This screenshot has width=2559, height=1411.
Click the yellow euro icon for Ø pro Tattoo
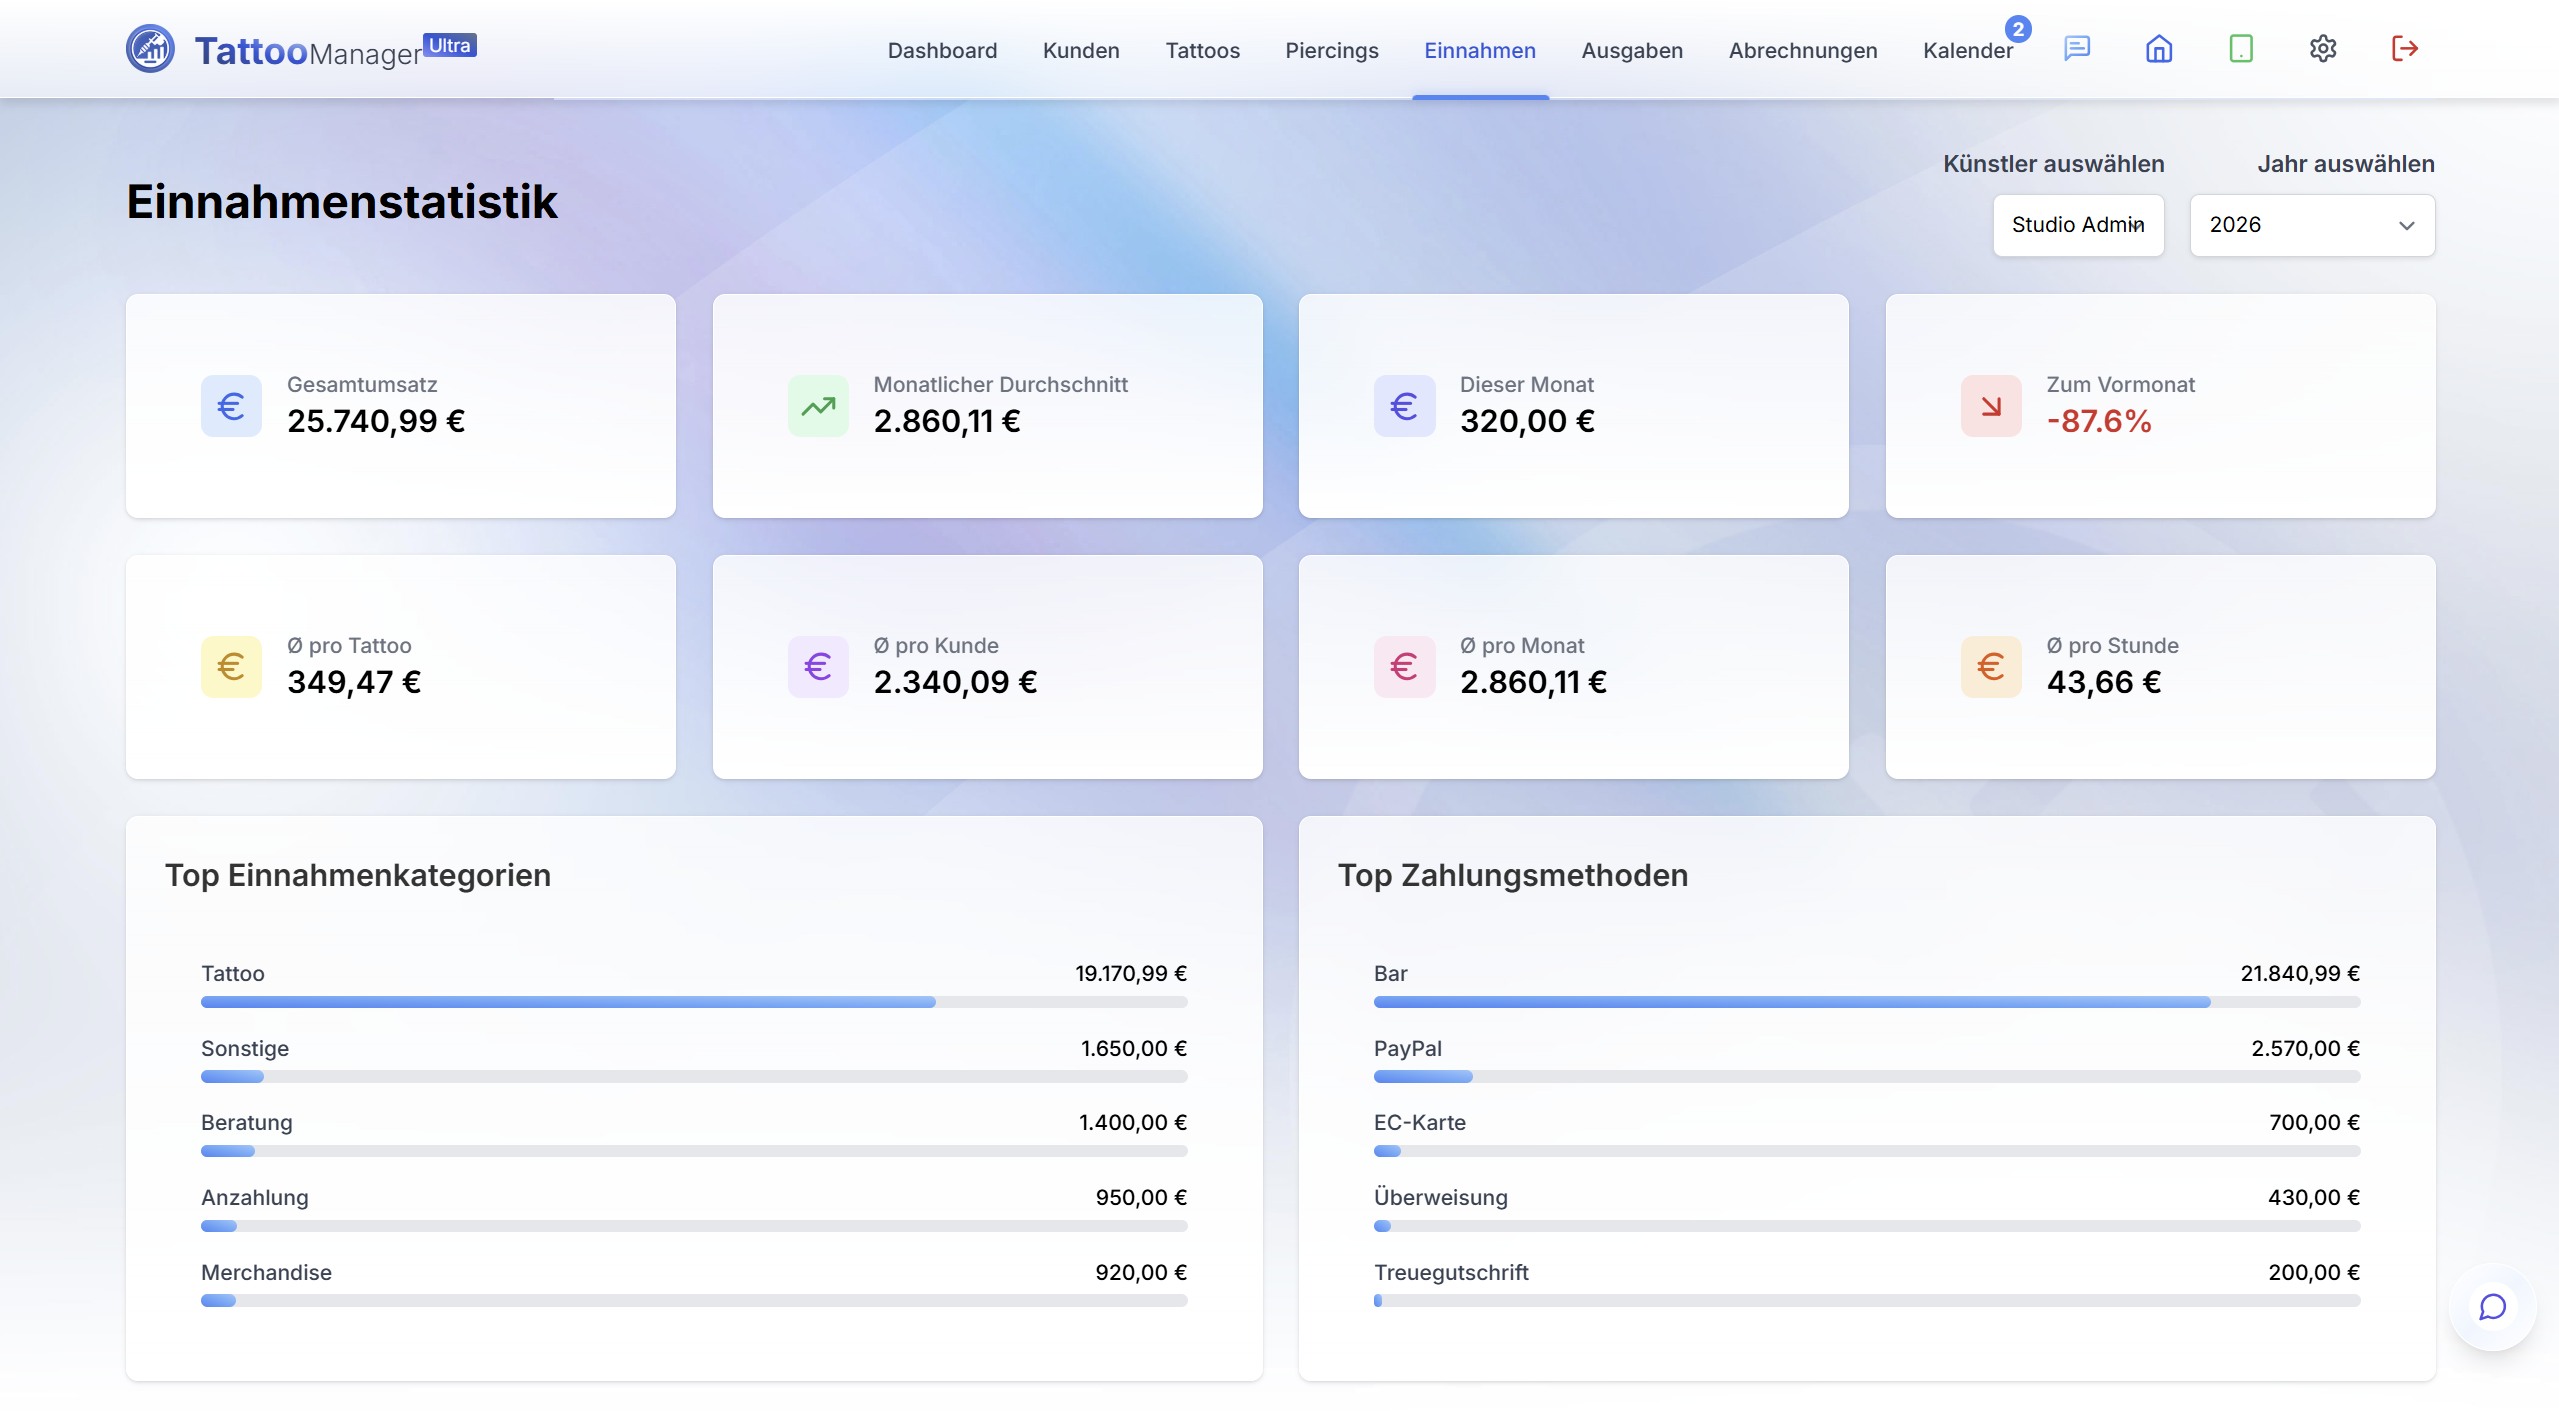click(x=231, y=666)
